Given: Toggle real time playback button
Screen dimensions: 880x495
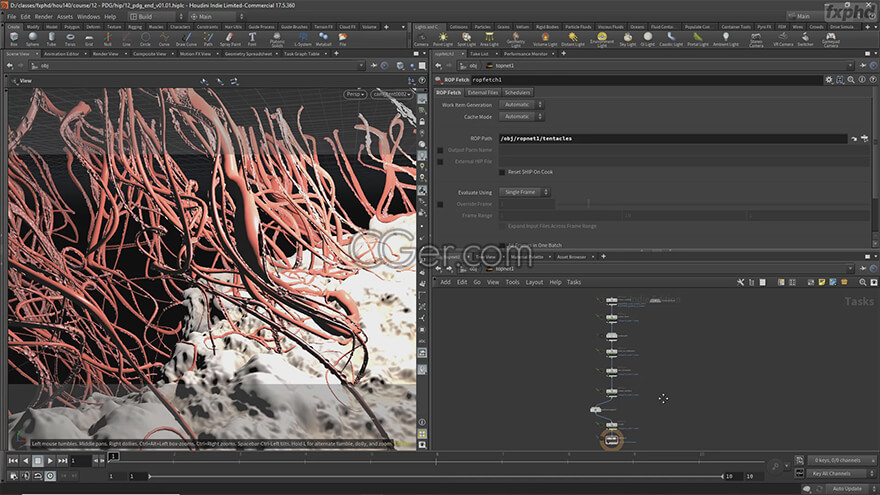Looking at the screenshot, I should point(50,476).
